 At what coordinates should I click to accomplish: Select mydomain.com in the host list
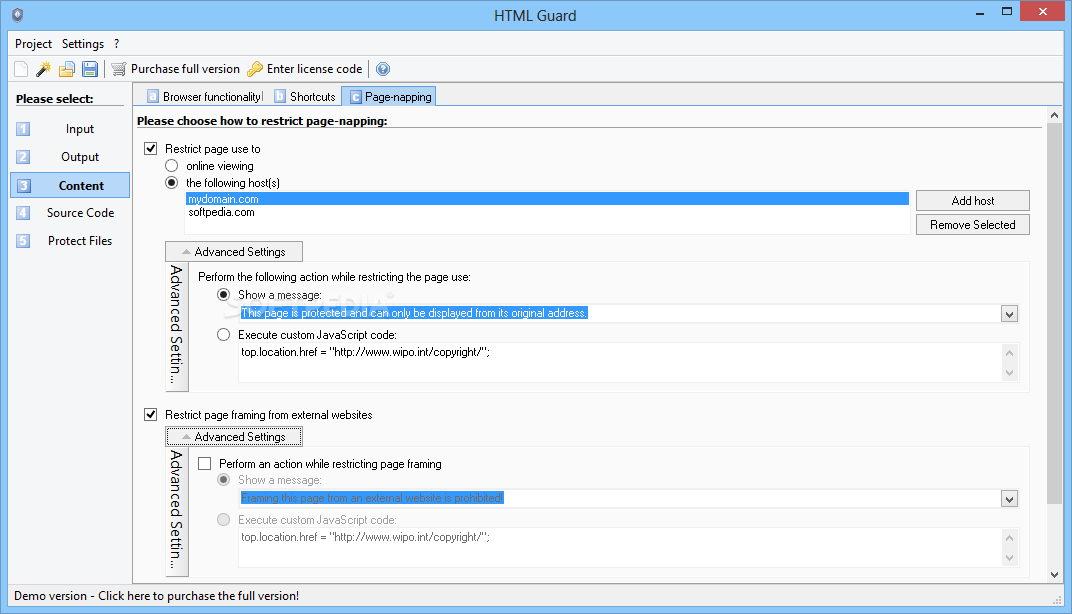[547, 199]
